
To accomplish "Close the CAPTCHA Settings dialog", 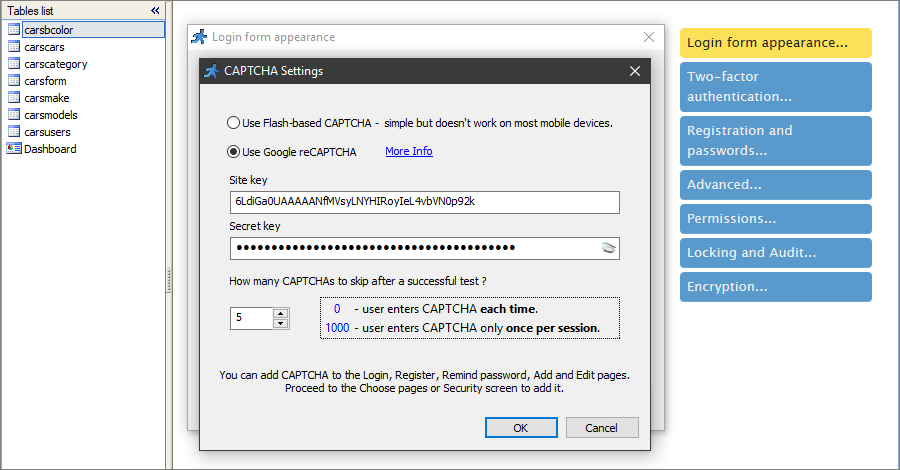I will coord(635,71).
